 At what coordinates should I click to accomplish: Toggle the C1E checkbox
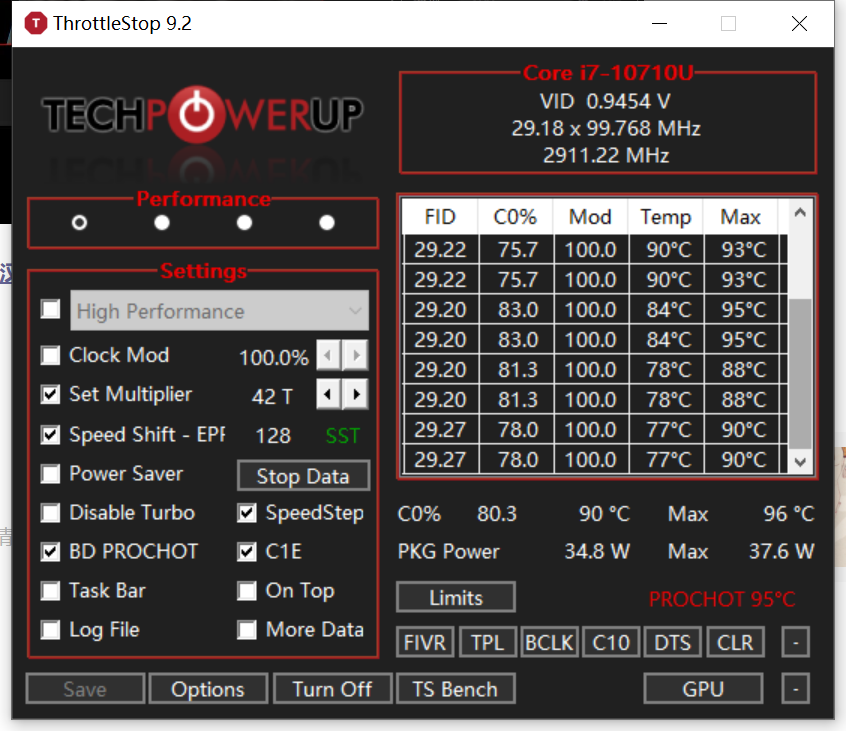(x=247, y=552)
